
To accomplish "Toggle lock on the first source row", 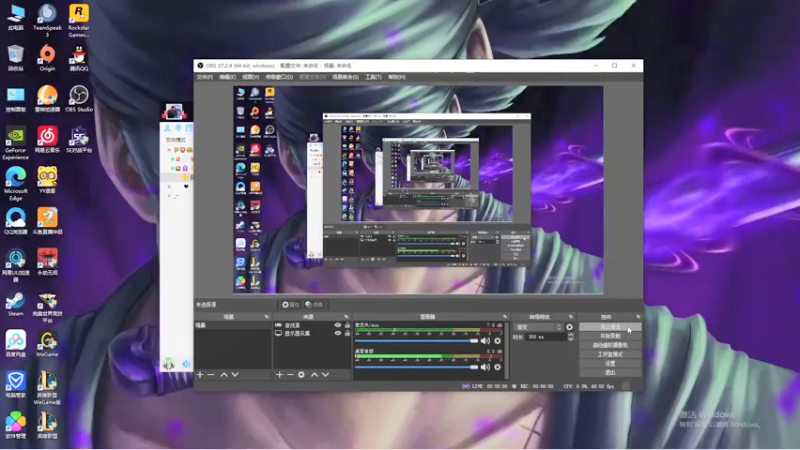I will pos(347,325).
